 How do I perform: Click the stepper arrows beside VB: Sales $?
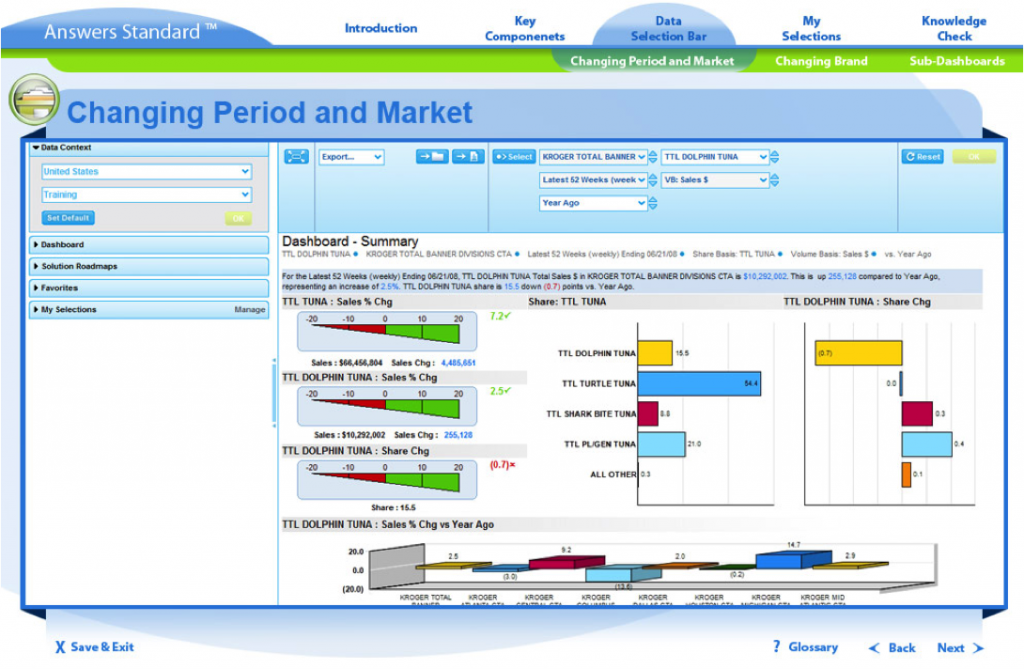[x=775, y=180]
